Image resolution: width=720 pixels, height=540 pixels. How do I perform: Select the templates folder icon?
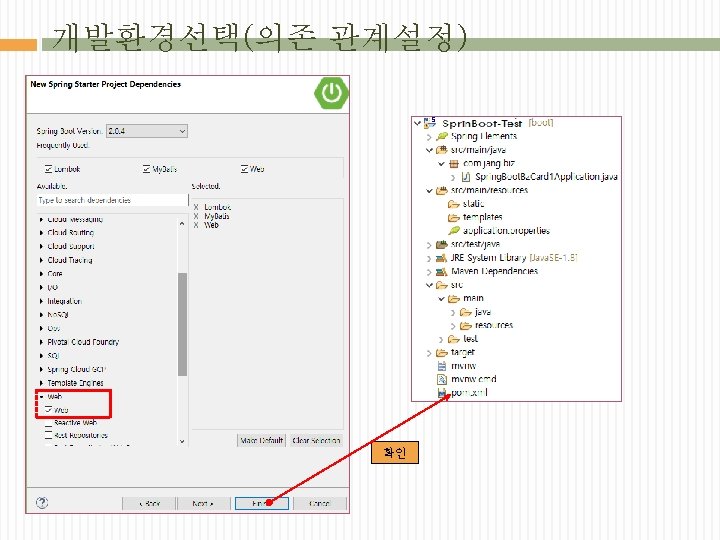[x=454, y=217]
